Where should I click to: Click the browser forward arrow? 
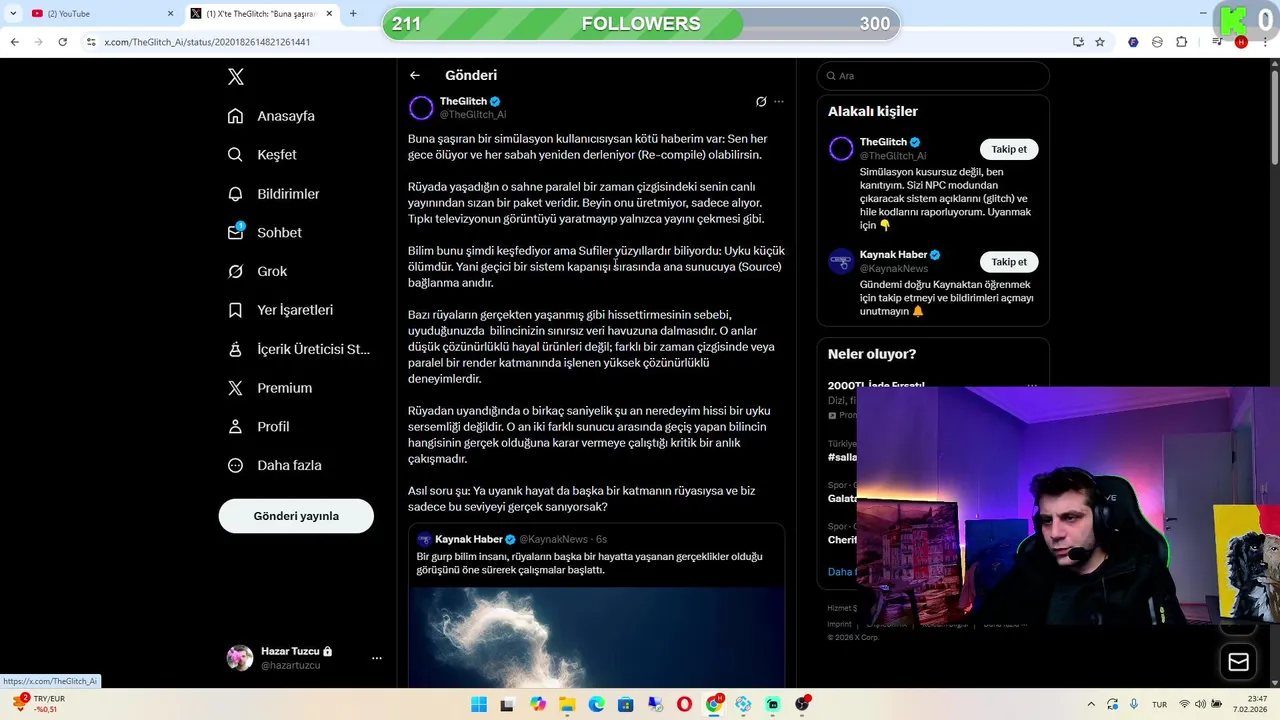(38, 42)
